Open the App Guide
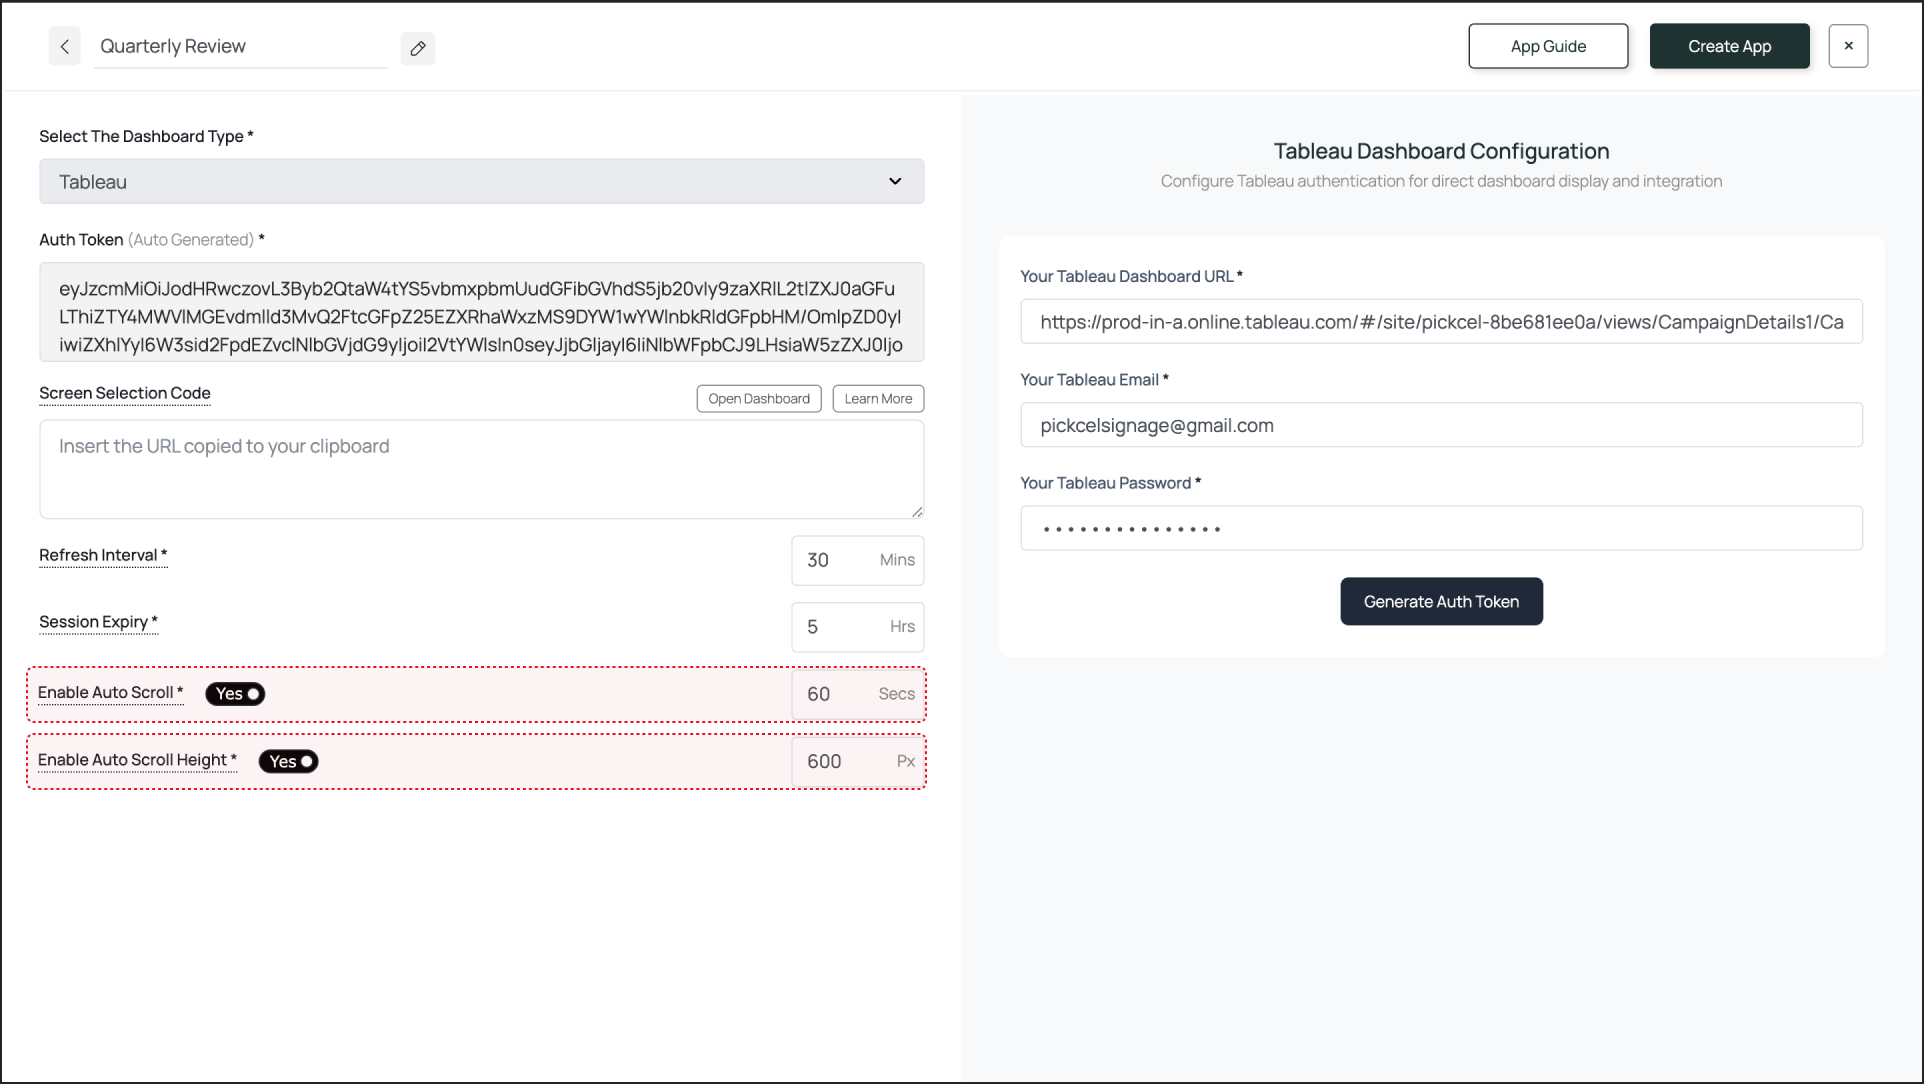Viewport: 1924px width, 1084px height. click(1548, 46)
